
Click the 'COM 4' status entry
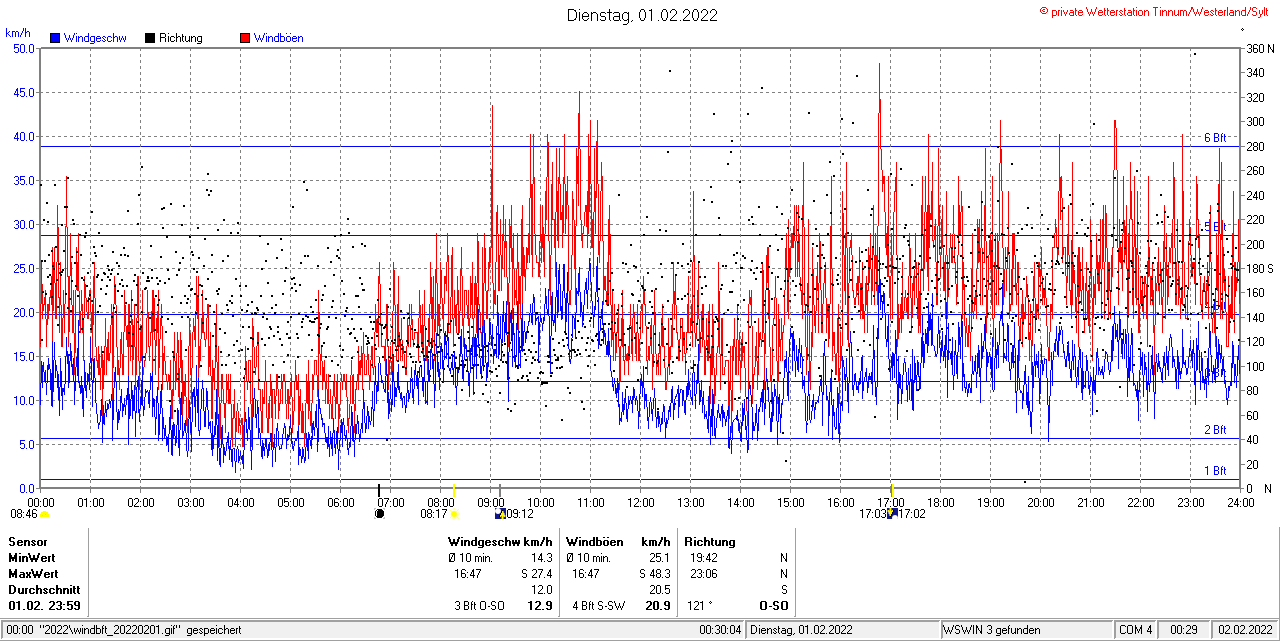[1136, 630]
